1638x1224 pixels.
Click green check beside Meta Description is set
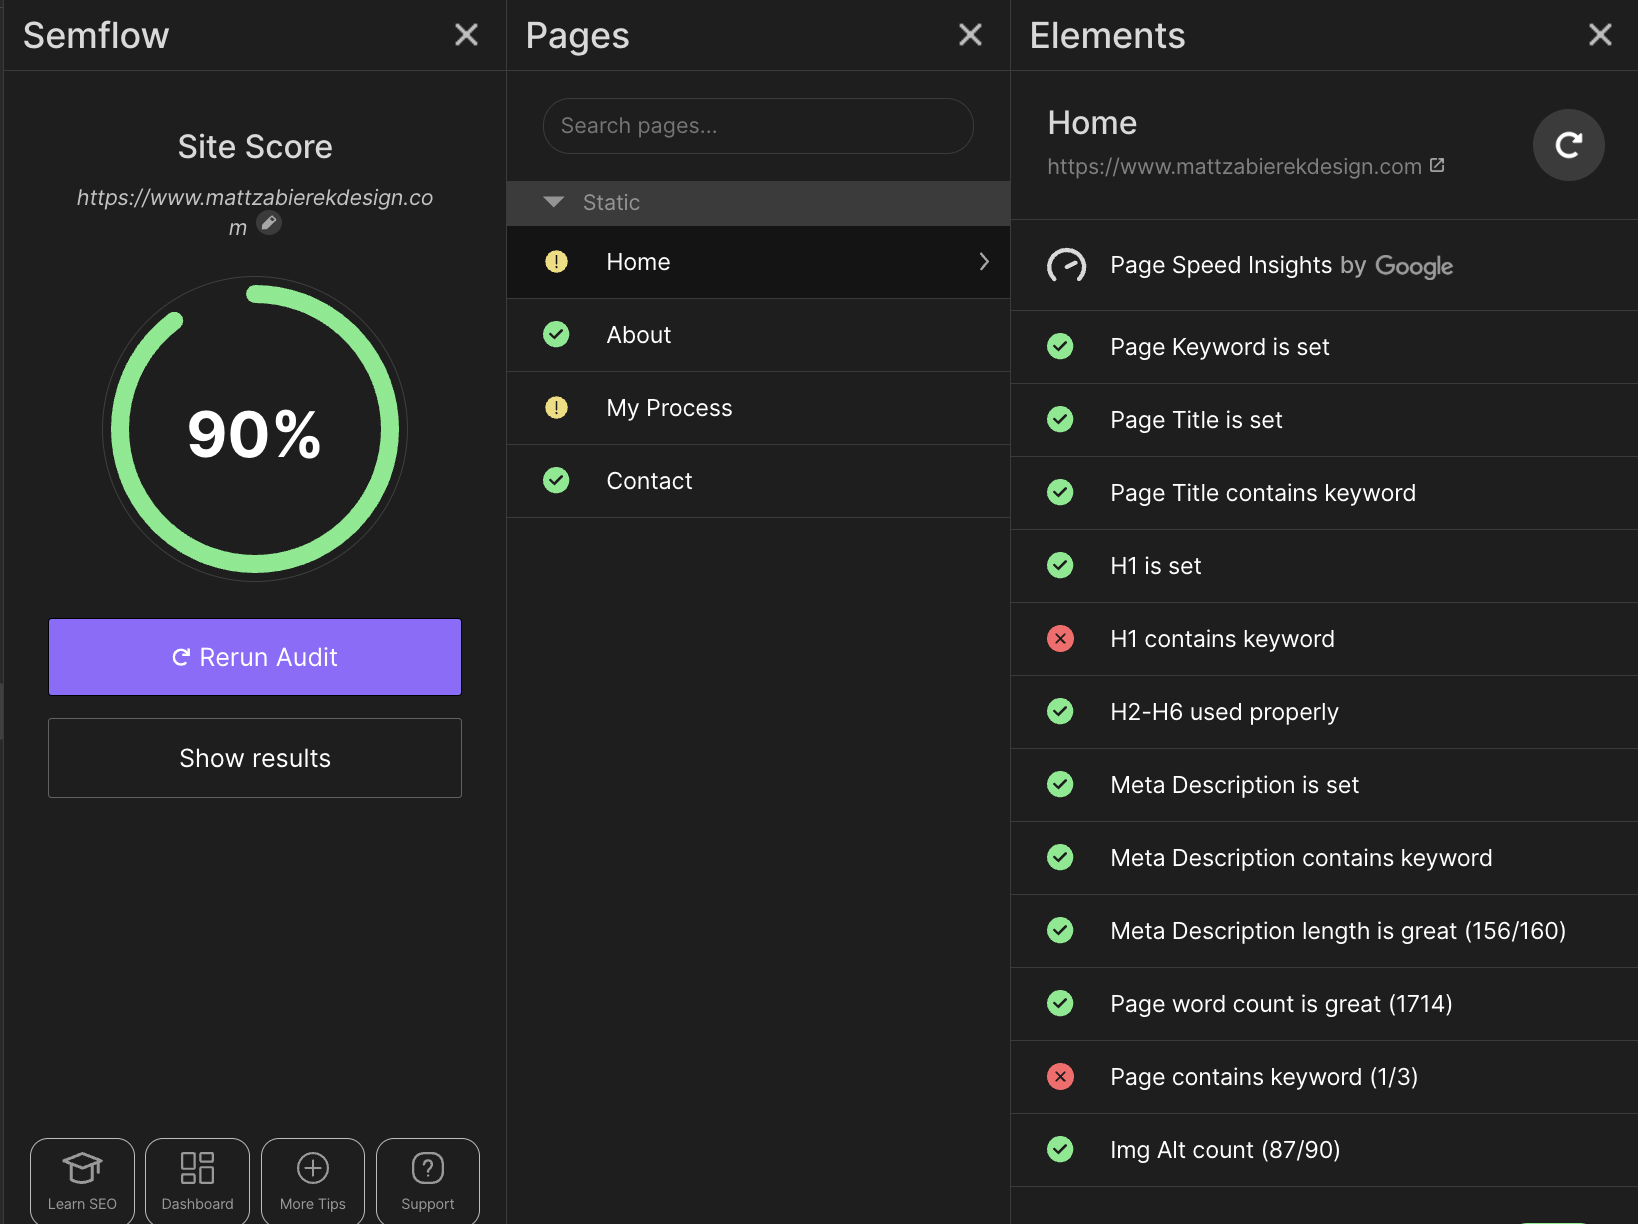[x=1060, y=785]
